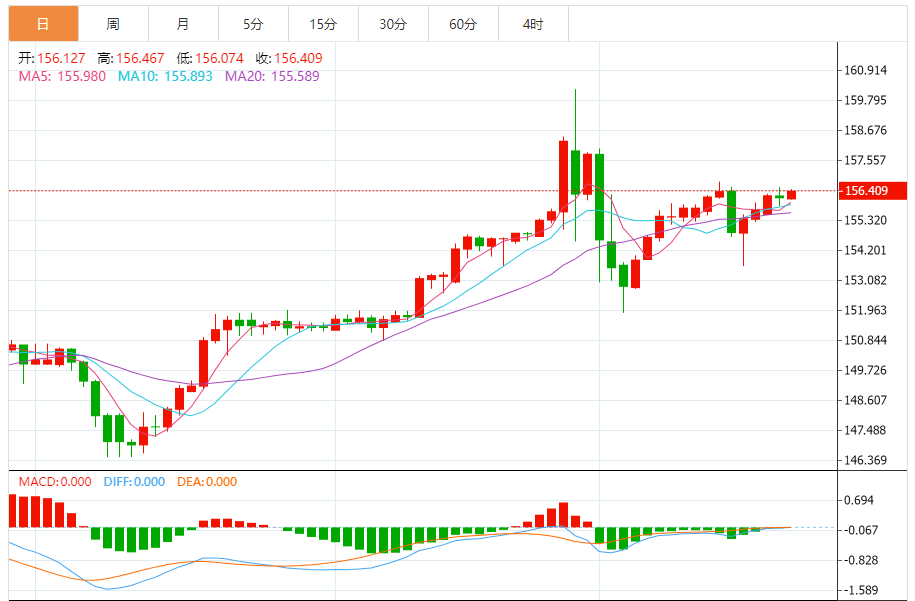Click the 157.557 price axis label
Viewport: 915px width, 601px height.
pos(865,160)
